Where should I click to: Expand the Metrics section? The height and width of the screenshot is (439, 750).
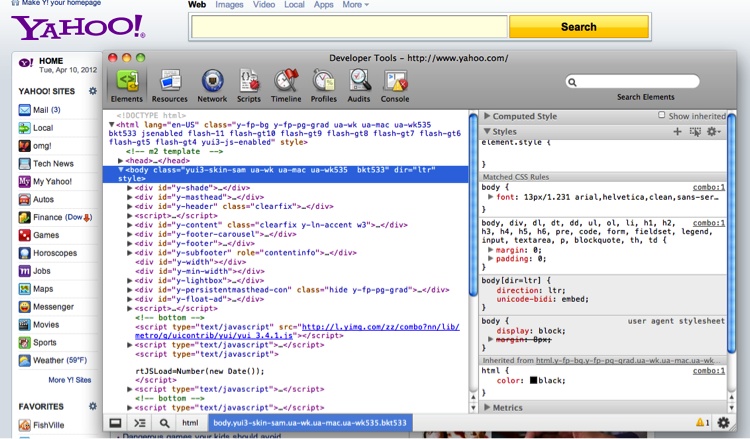pos(487,407)
